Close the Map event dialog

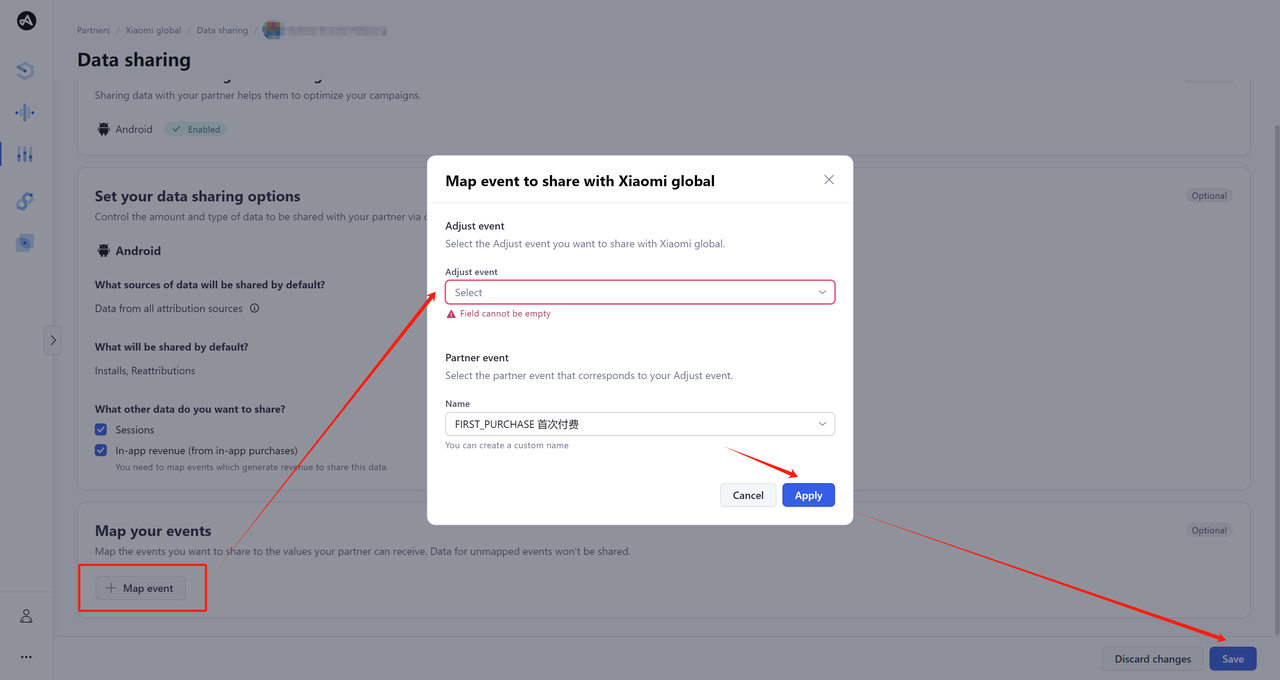pos(828,180)
